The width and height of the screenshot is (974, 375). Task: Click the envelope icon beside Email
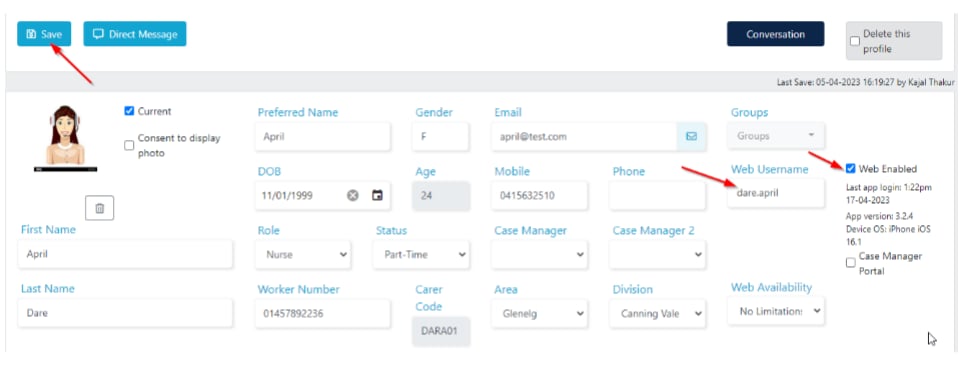coord(691,137)
